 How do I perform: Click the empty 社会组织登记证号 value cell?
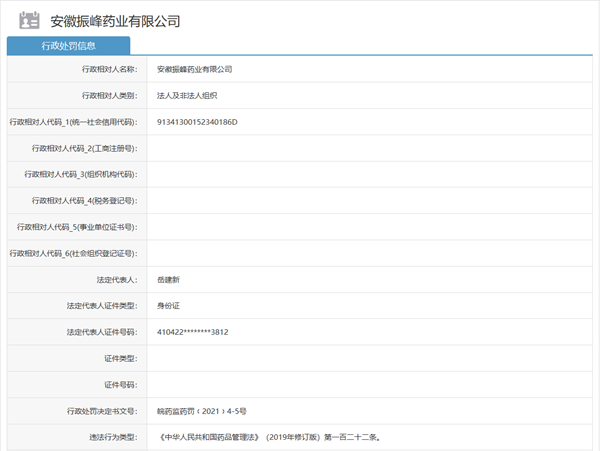tap(370, 253)
